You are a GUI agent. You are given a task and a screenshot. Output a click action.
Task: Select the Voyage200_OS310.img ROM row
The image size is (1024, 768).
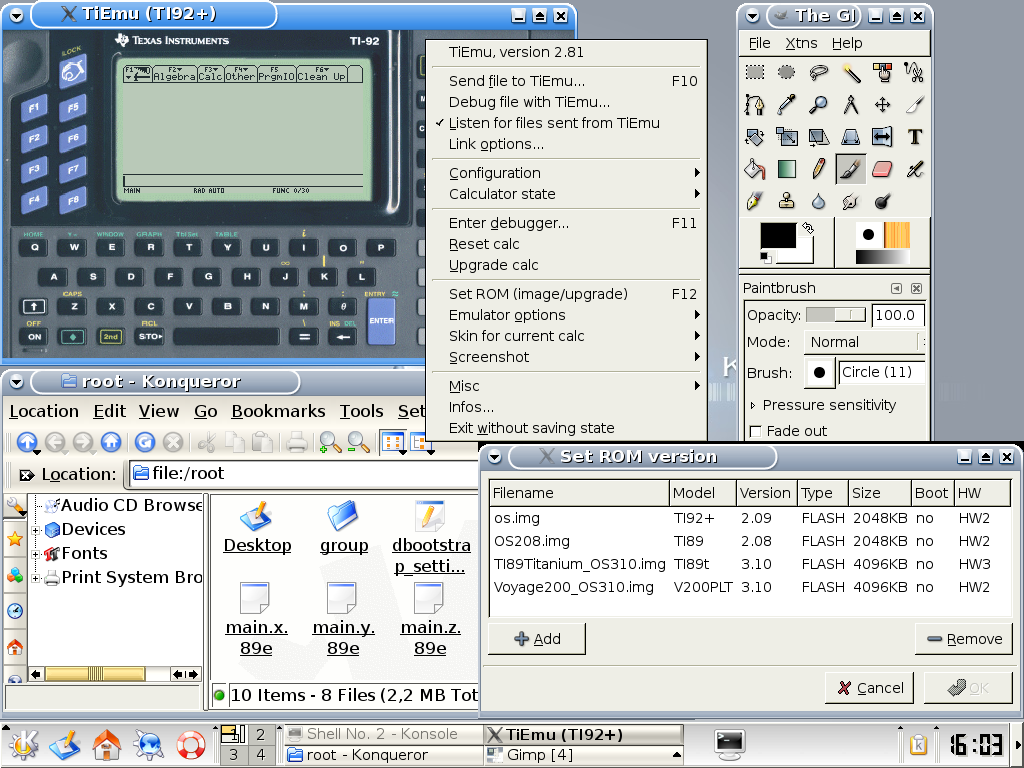[x=750, y=587]
